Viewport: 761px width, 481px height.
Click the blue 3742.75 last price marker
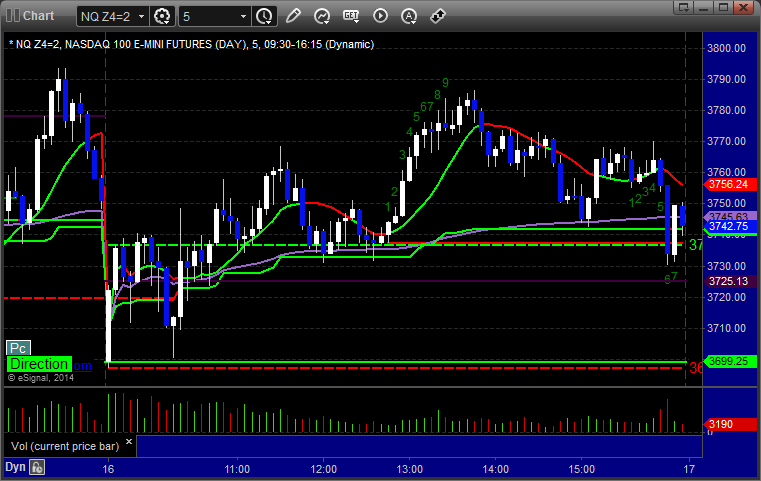pyautogui.click(x=729, y=227)
